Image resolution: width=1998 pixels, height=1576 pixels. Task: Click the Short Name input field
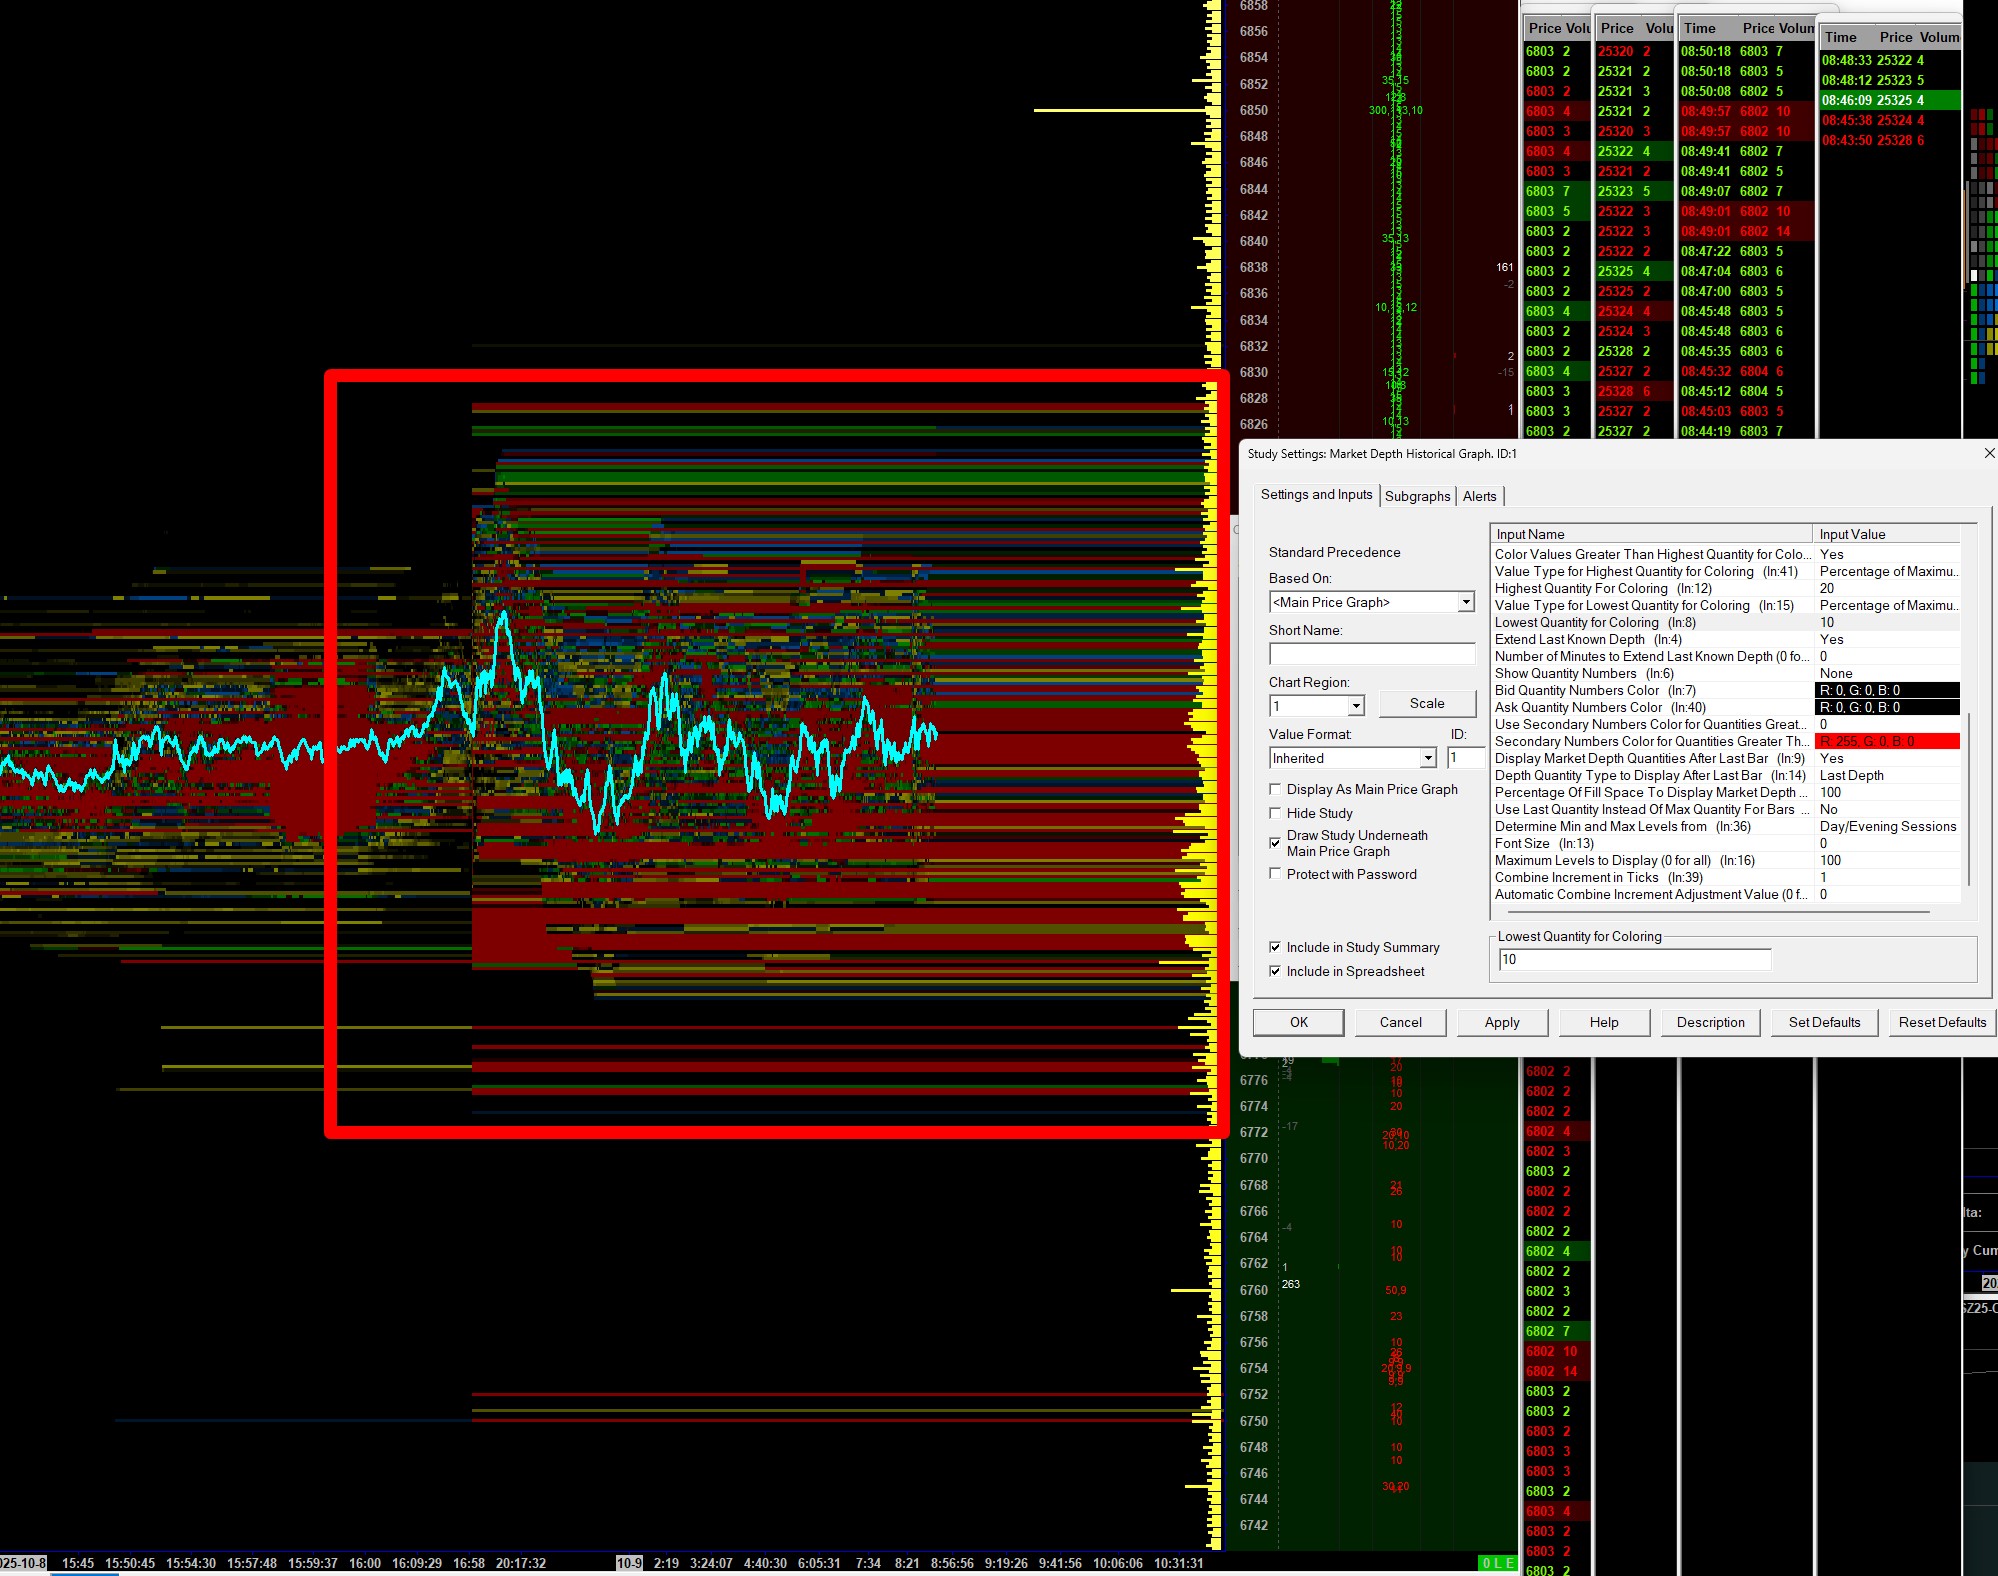click(1371, 654)
